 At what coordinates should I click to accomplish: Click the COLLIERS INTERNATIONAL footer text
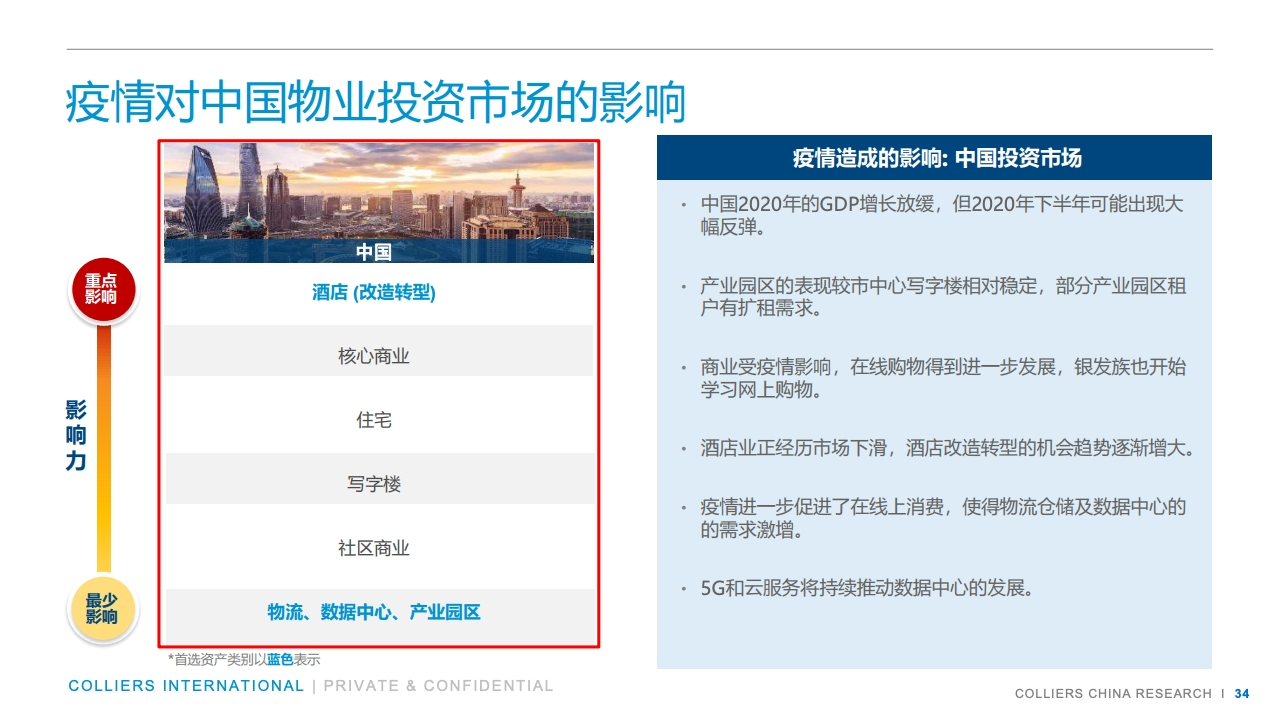pos(186,686)
